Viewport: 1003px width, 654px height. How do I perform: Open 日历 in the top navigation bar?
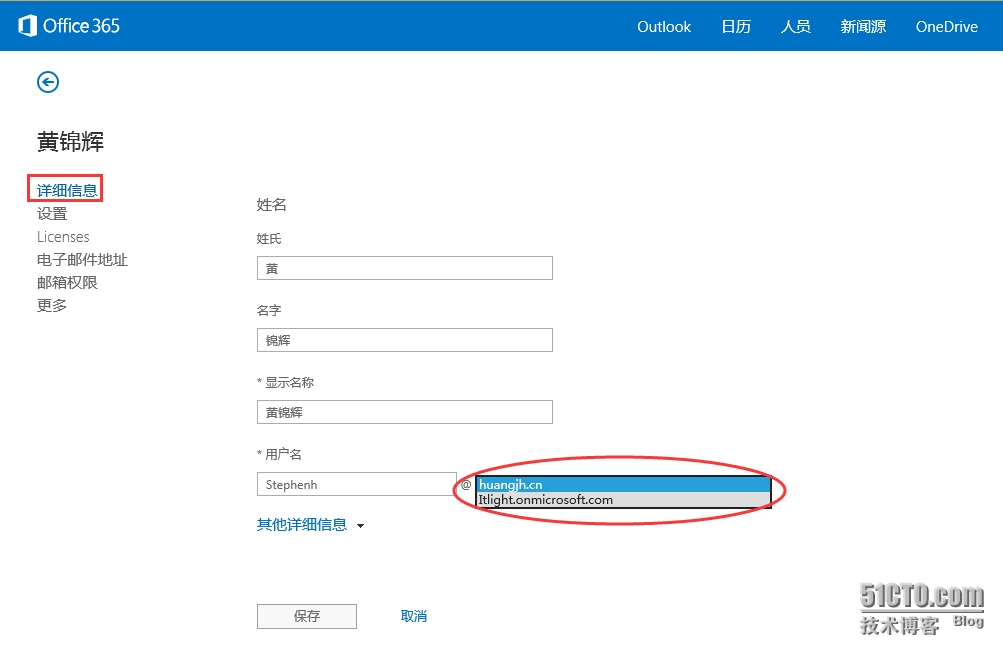(x=736, y=27)
